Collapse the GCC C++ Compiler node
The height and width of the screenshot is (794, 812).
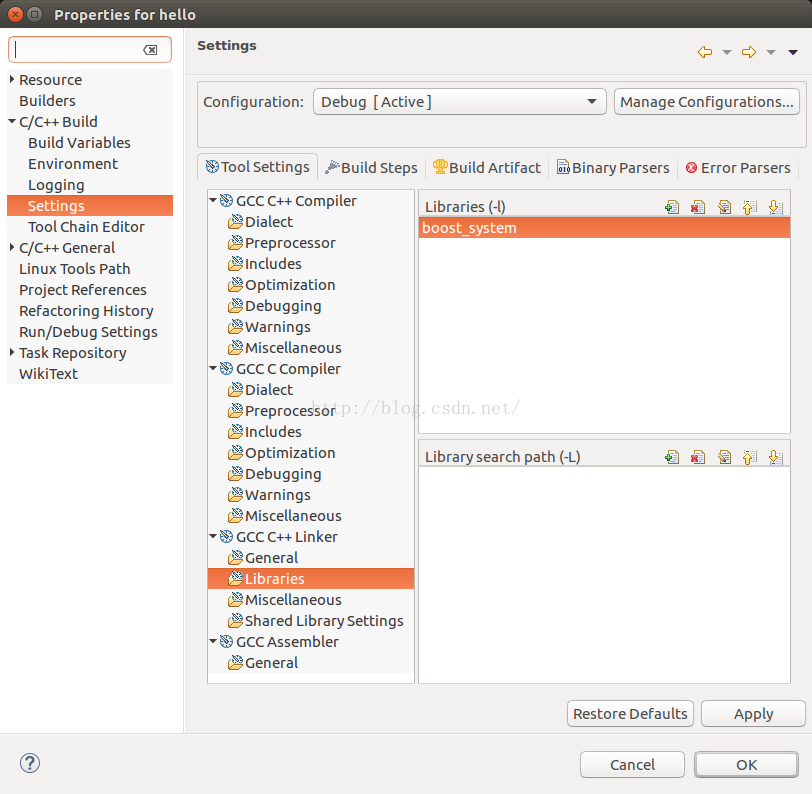[x=213, y=200]
